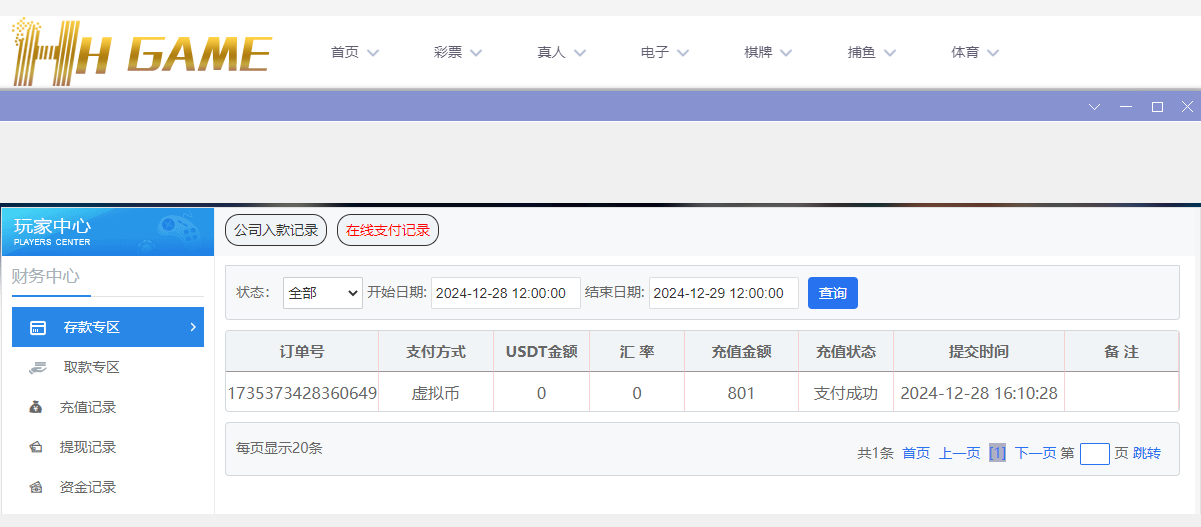
Task: Click the recharge records money bag icon
Action: 37,408
